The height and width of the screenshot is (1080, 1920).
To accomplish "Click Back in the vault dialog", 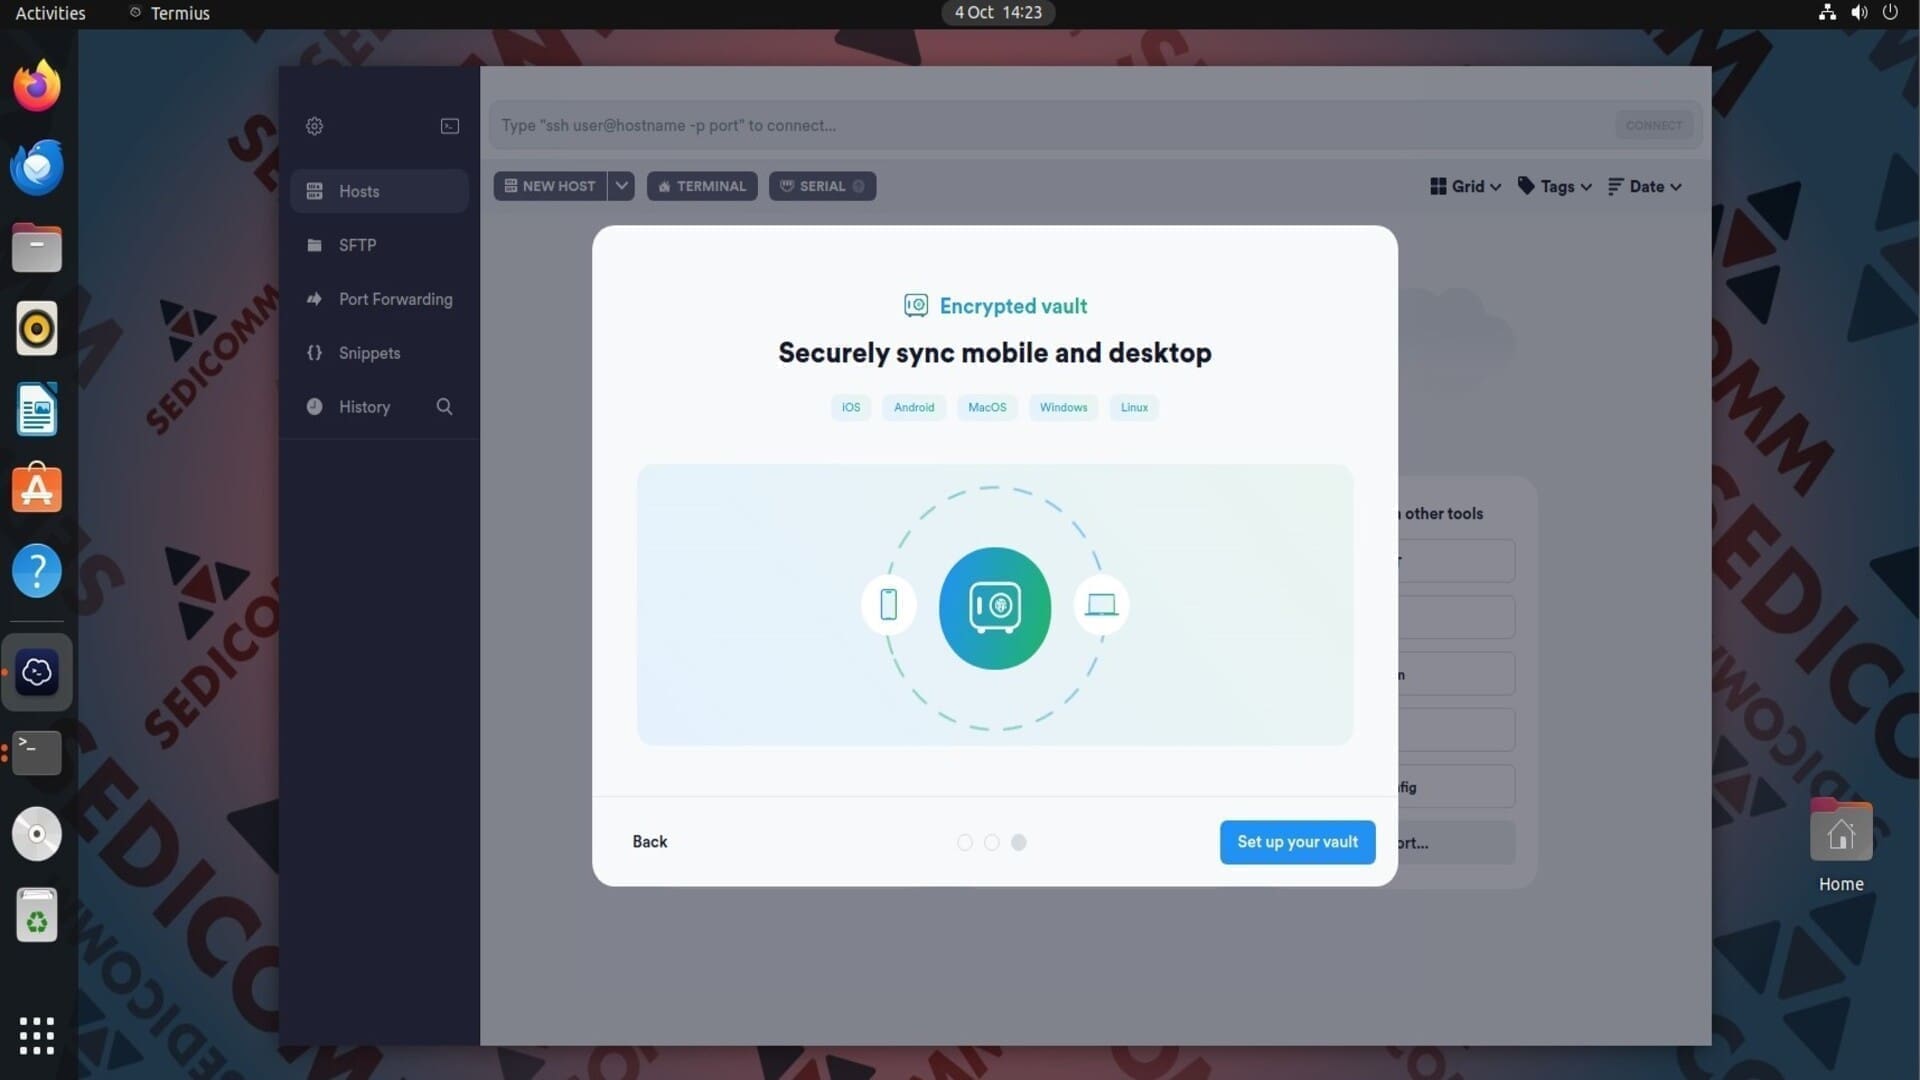I will pyautogui.click(x=649, y=842).
